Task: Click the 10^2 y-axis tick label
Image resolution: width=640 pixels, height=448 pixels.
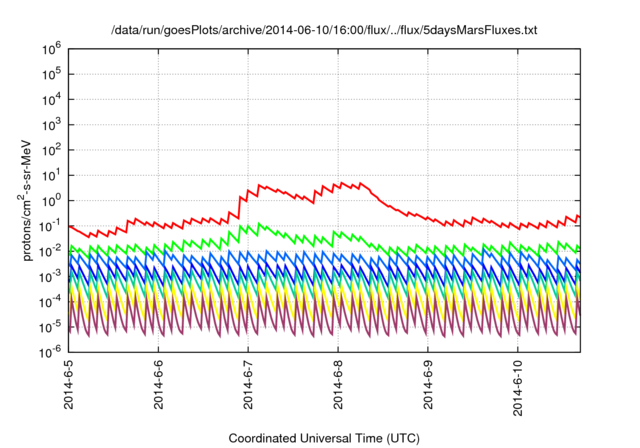Action: point(51,150)
